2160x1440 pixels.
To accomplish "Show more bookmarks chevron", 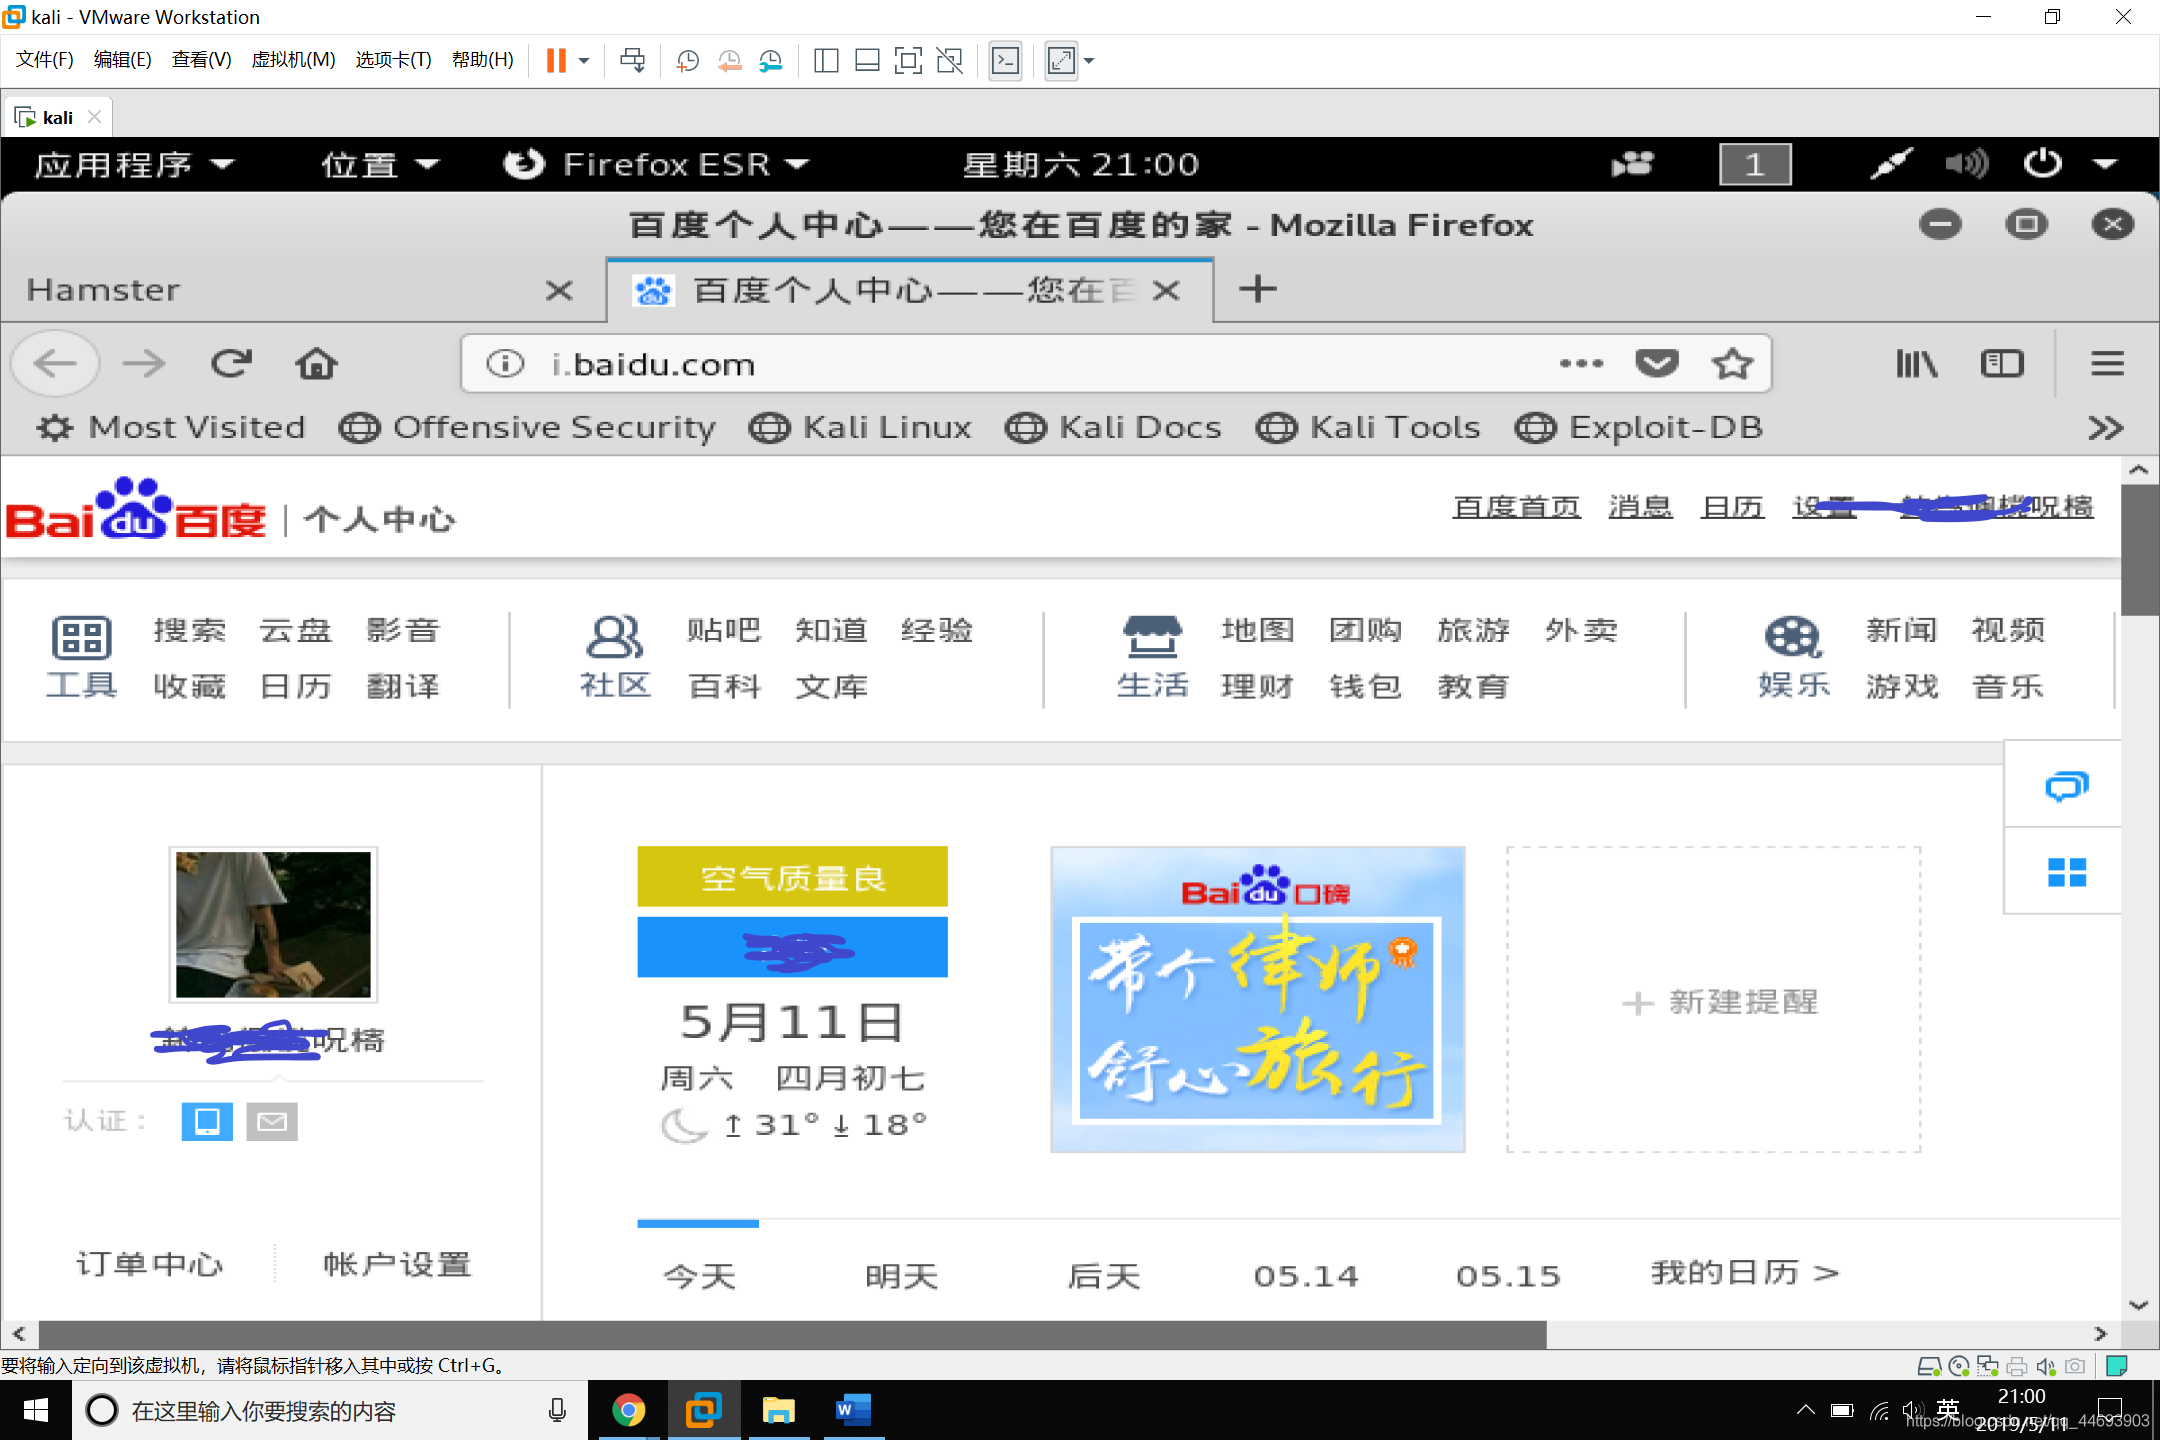I will click(2105, 428).
